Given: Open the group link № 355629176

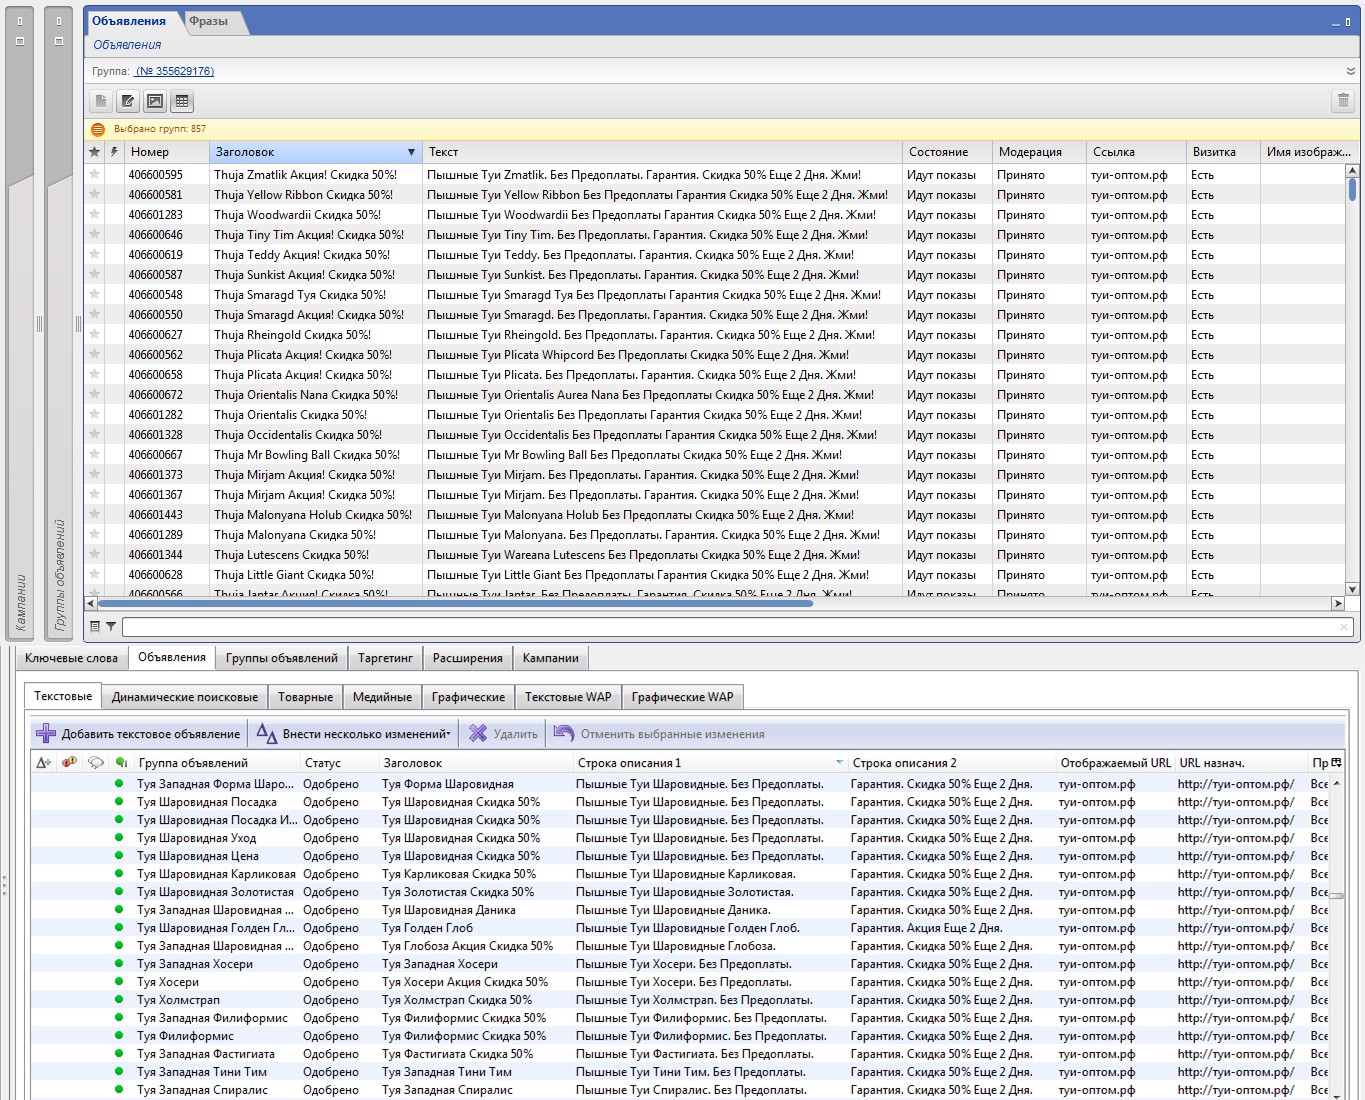Looking at the screenshot, I should pos(175,71).
